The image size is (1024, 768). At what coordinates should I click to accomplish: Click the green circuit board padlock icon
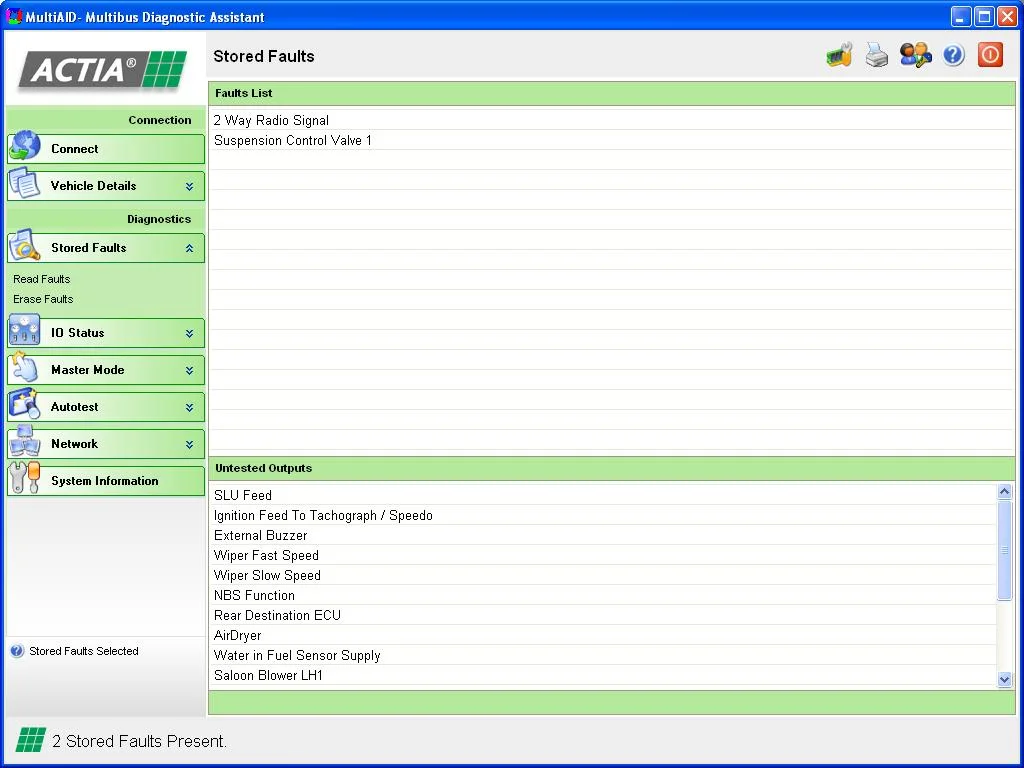pos(839,55)
